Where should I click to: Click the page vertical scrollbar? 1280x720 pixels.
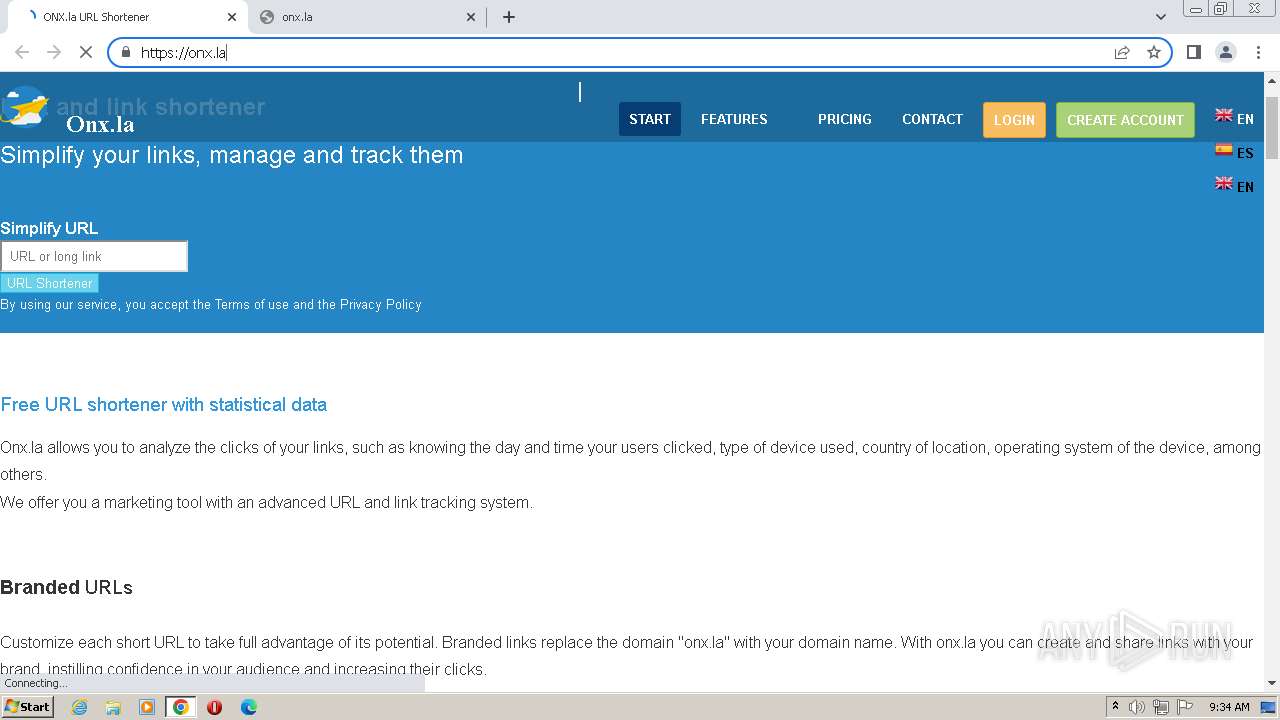coord(1272,128)
